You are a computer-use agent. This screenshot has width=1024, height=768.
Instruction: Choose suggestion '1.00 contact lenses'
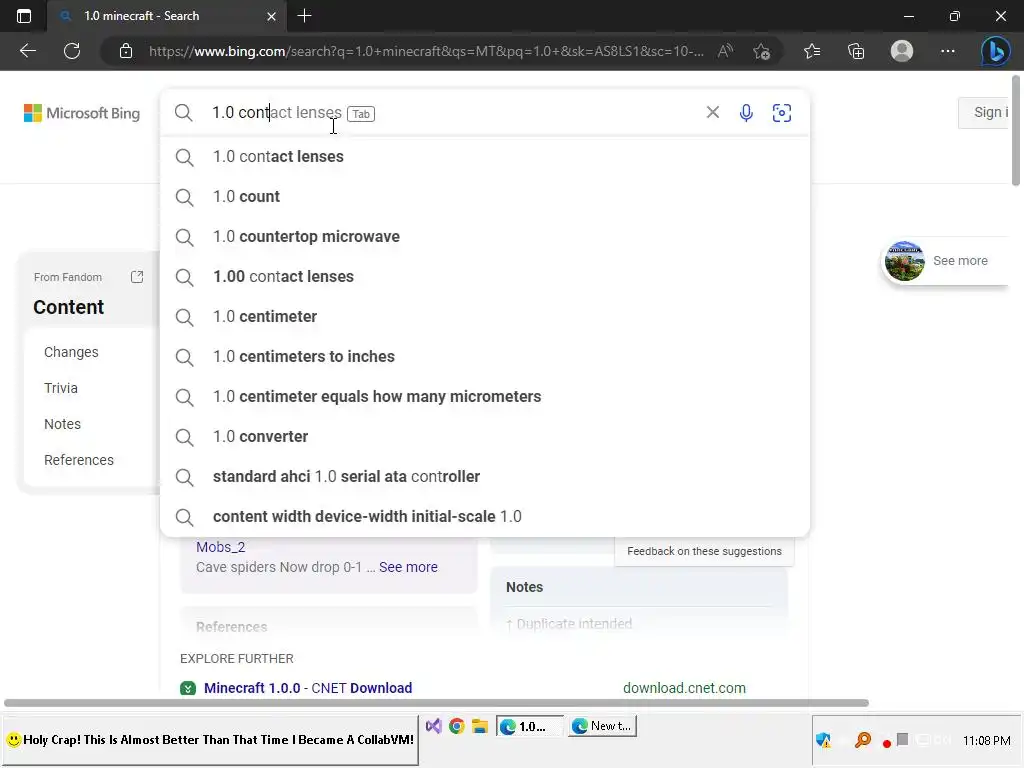[485, 276]
